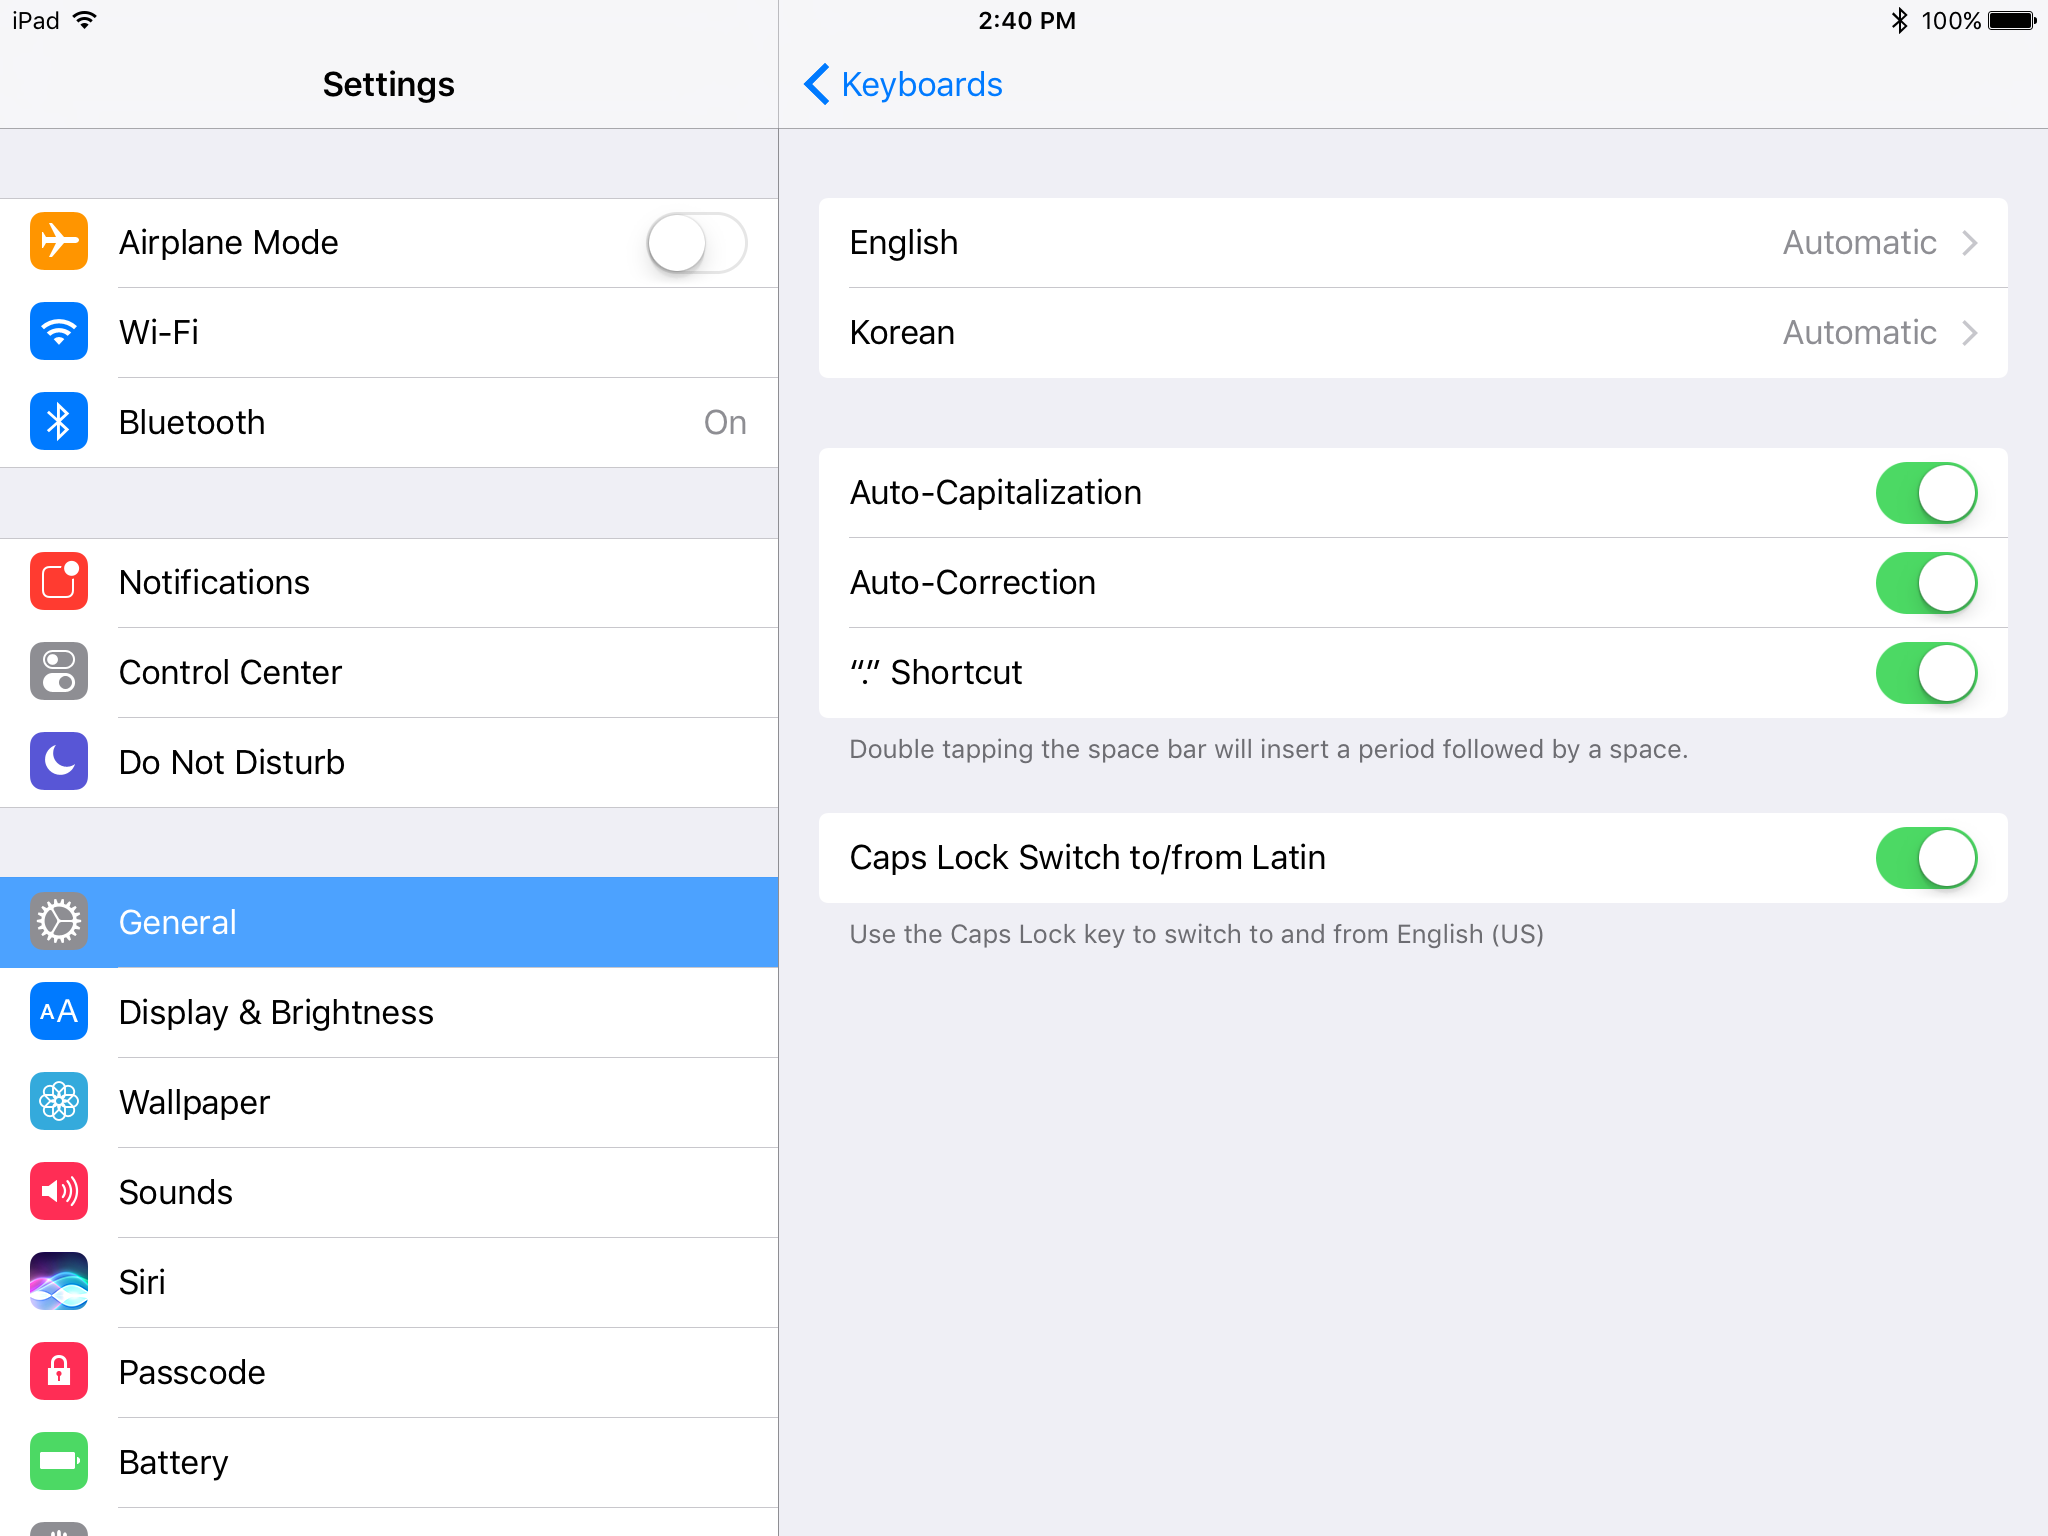Toggle Caps Lock Switch to/from Latin
This screenshot has height=1536, width=2048.
(1925, 858)
